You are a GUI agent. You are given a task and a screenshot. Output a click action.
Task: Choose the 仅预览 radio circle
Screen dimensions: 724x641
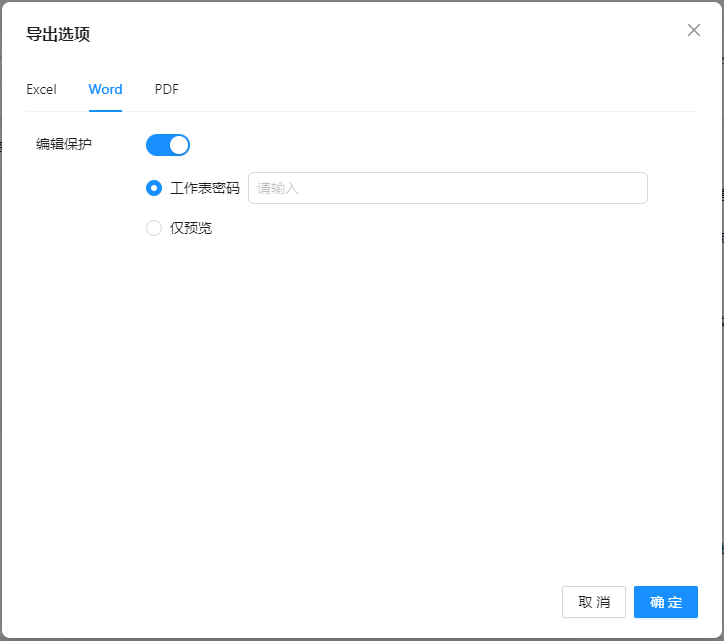[x=154, y=228]
